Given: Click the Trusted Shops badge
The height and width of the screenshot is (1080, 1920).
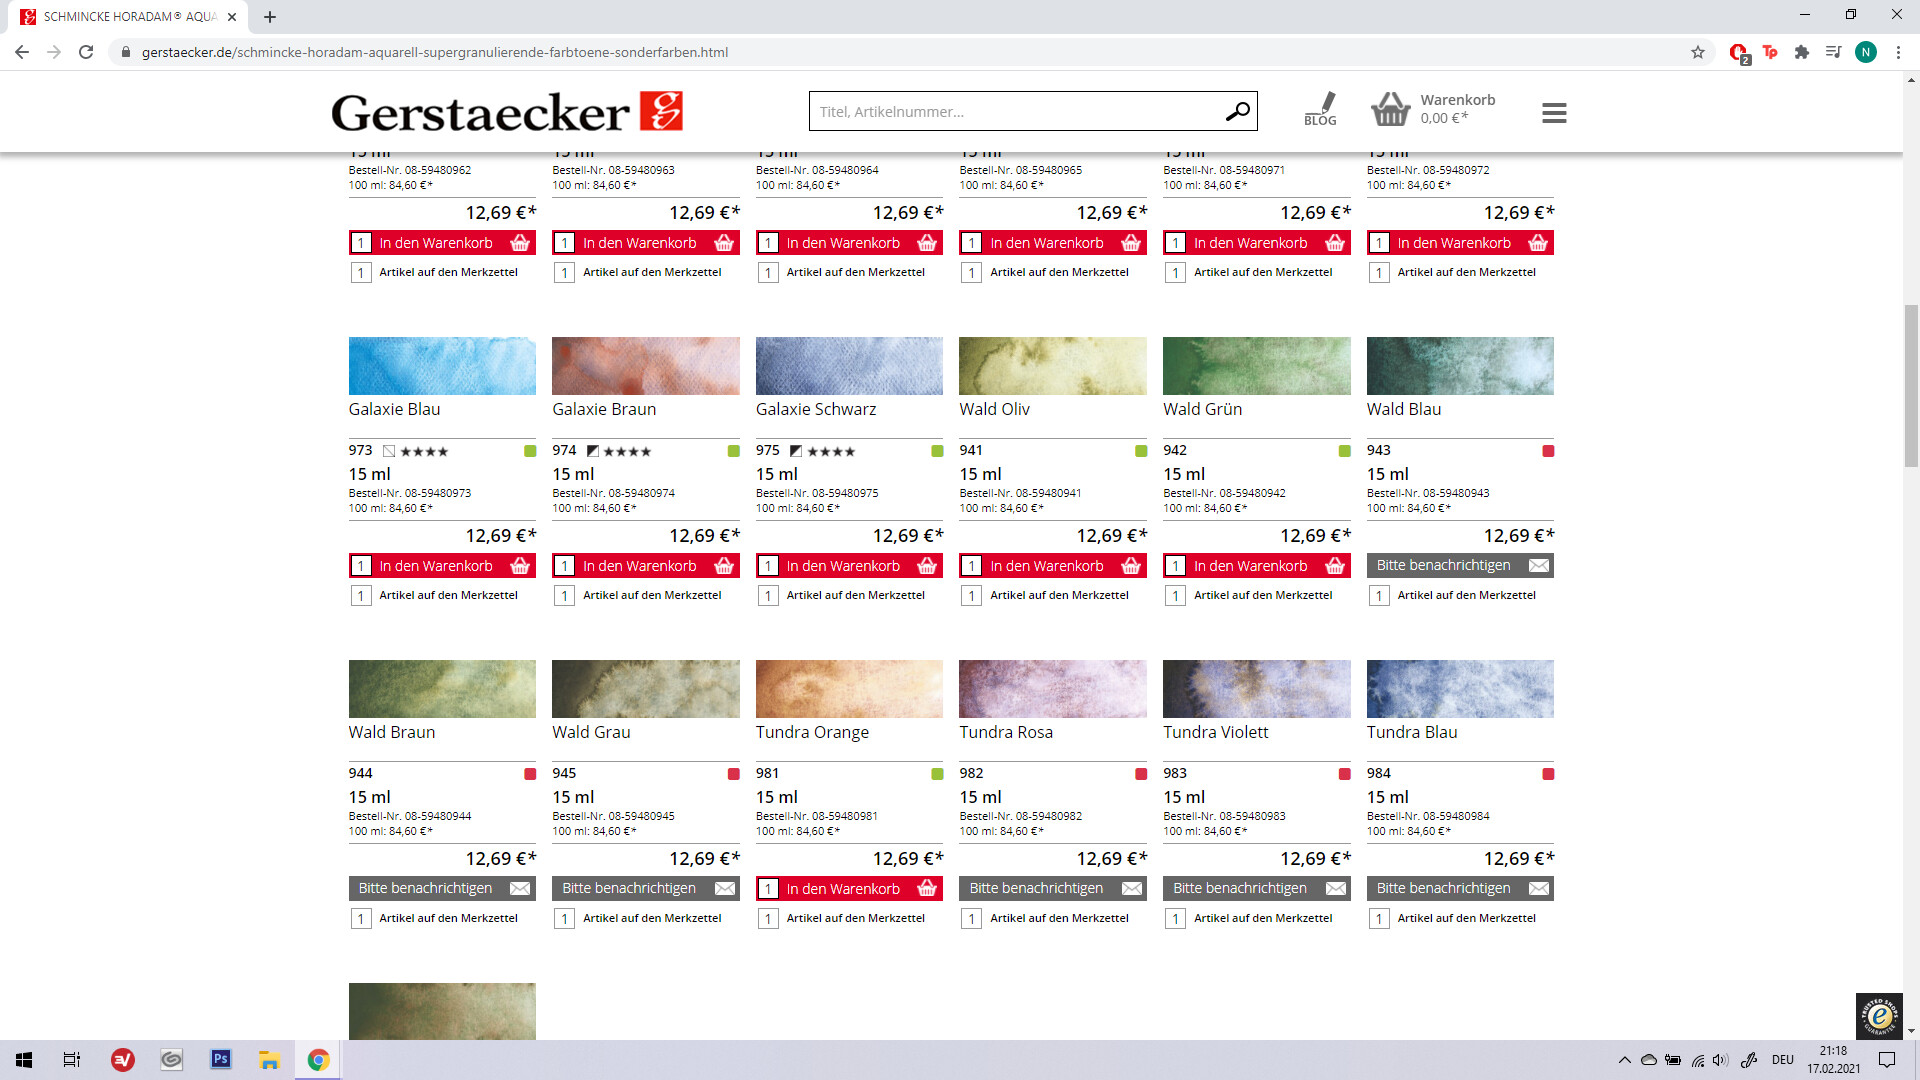Looking at the screenshot, I should [x=1879, y=1016].
